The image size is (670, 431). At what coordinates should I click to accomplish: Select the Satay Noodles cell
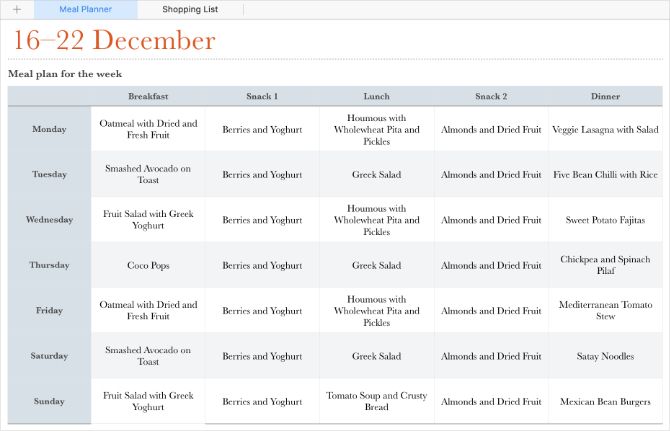pyautogui.click(x=605, y=356)
